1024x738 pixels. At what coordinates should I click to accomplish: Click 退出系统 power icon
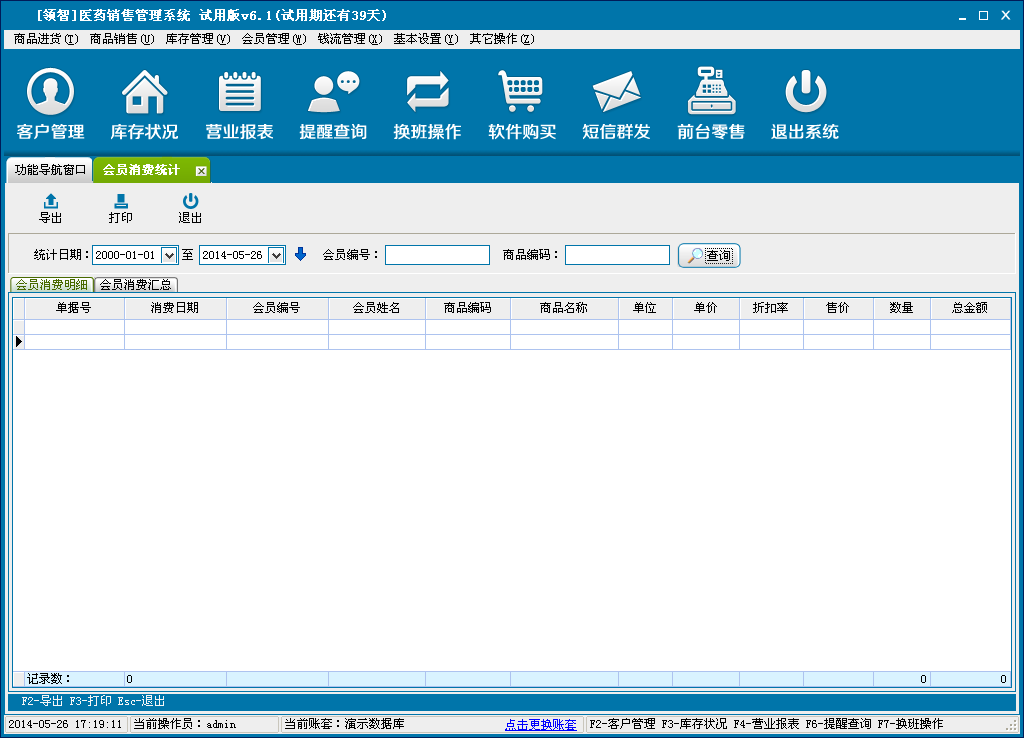(x=804, y=94)
